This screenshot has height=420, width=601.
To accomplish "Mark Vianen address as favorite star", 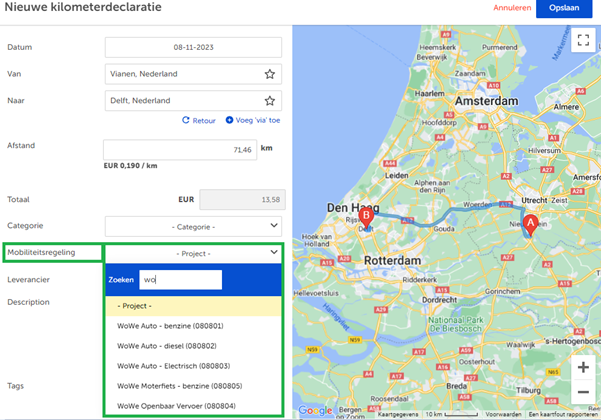I will point(270,74).
